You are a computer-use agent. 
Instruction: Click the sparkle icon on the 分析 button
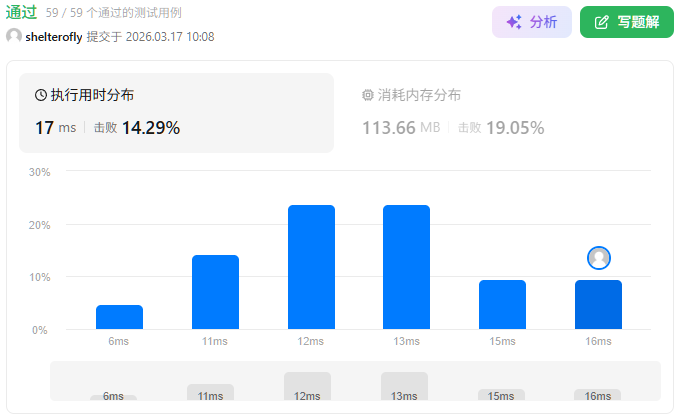tap(514, 22)
